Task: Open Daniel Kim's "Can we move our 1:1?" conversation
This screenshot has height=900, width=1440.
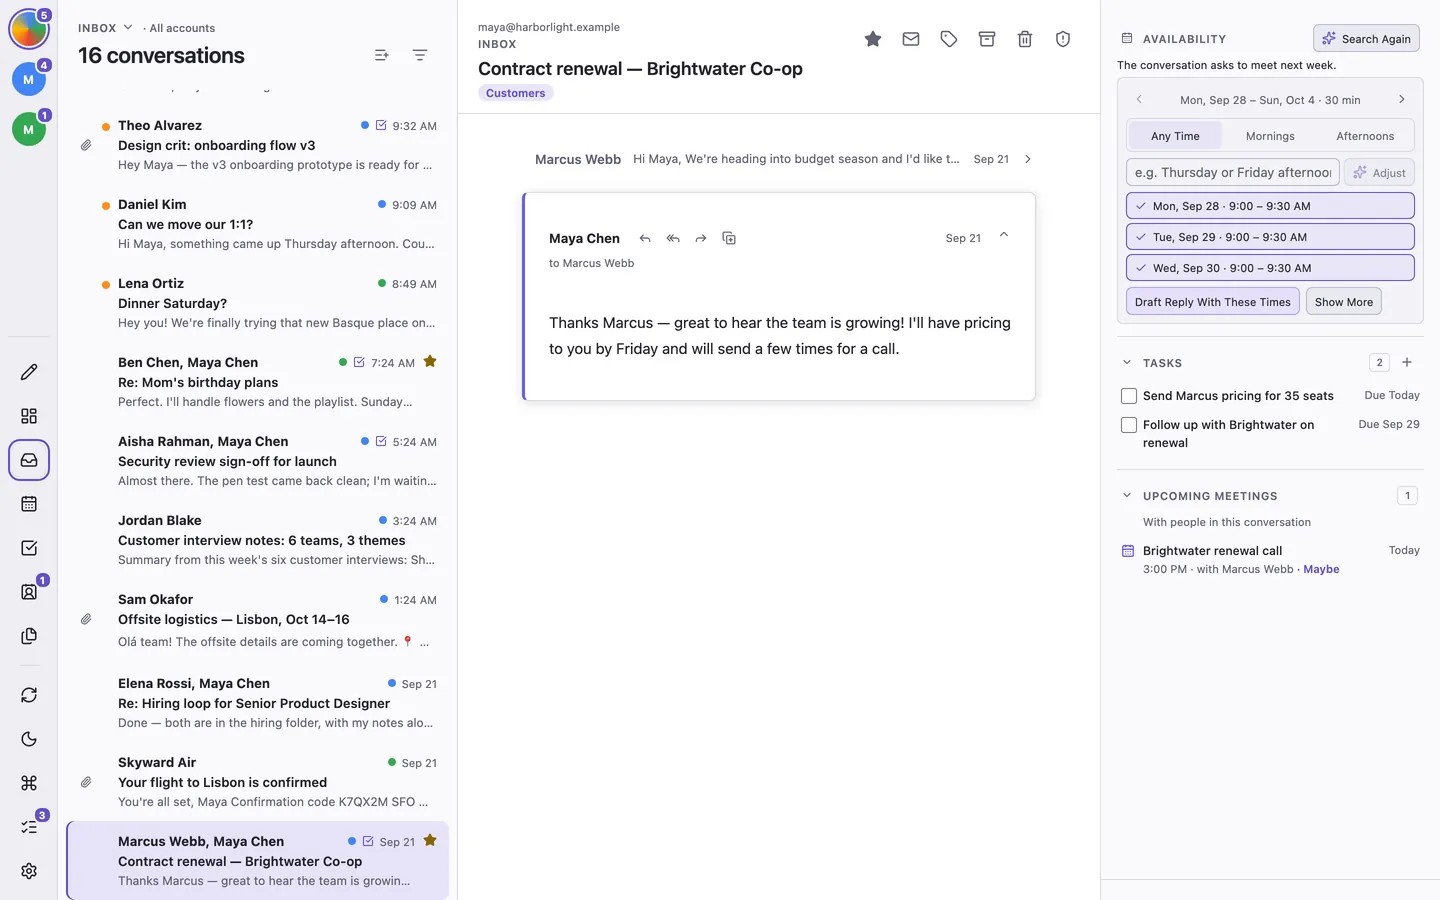Action: [x=258, y=224]
